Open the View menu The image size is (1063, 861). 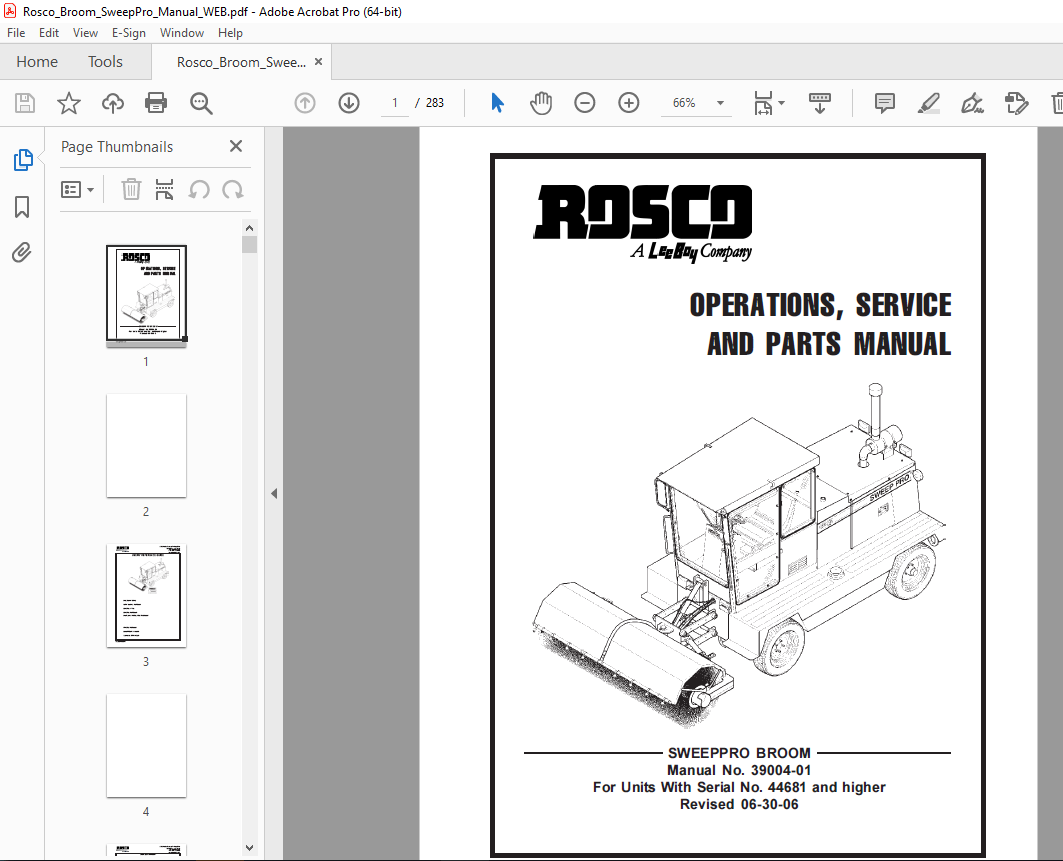tap(85, 33)
